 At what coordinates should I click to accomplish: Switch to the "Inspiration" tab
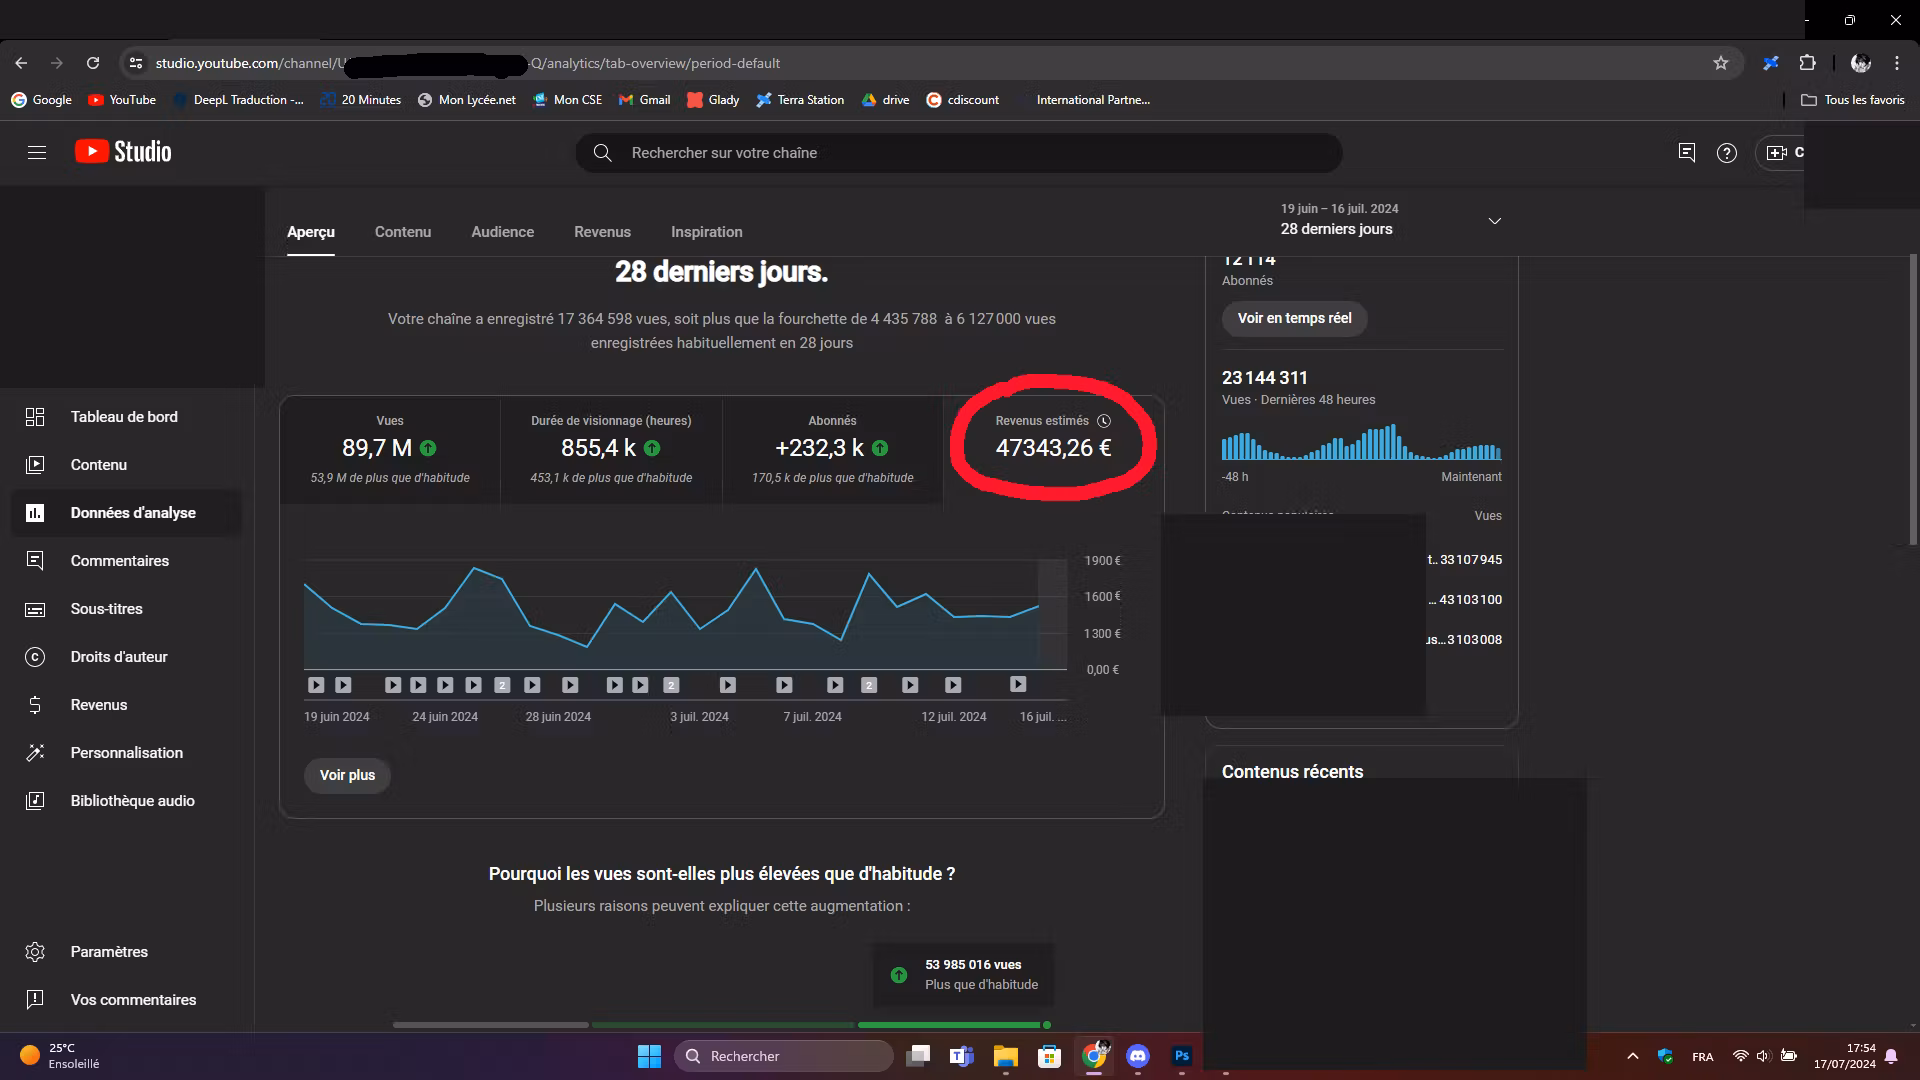(707, 232)
